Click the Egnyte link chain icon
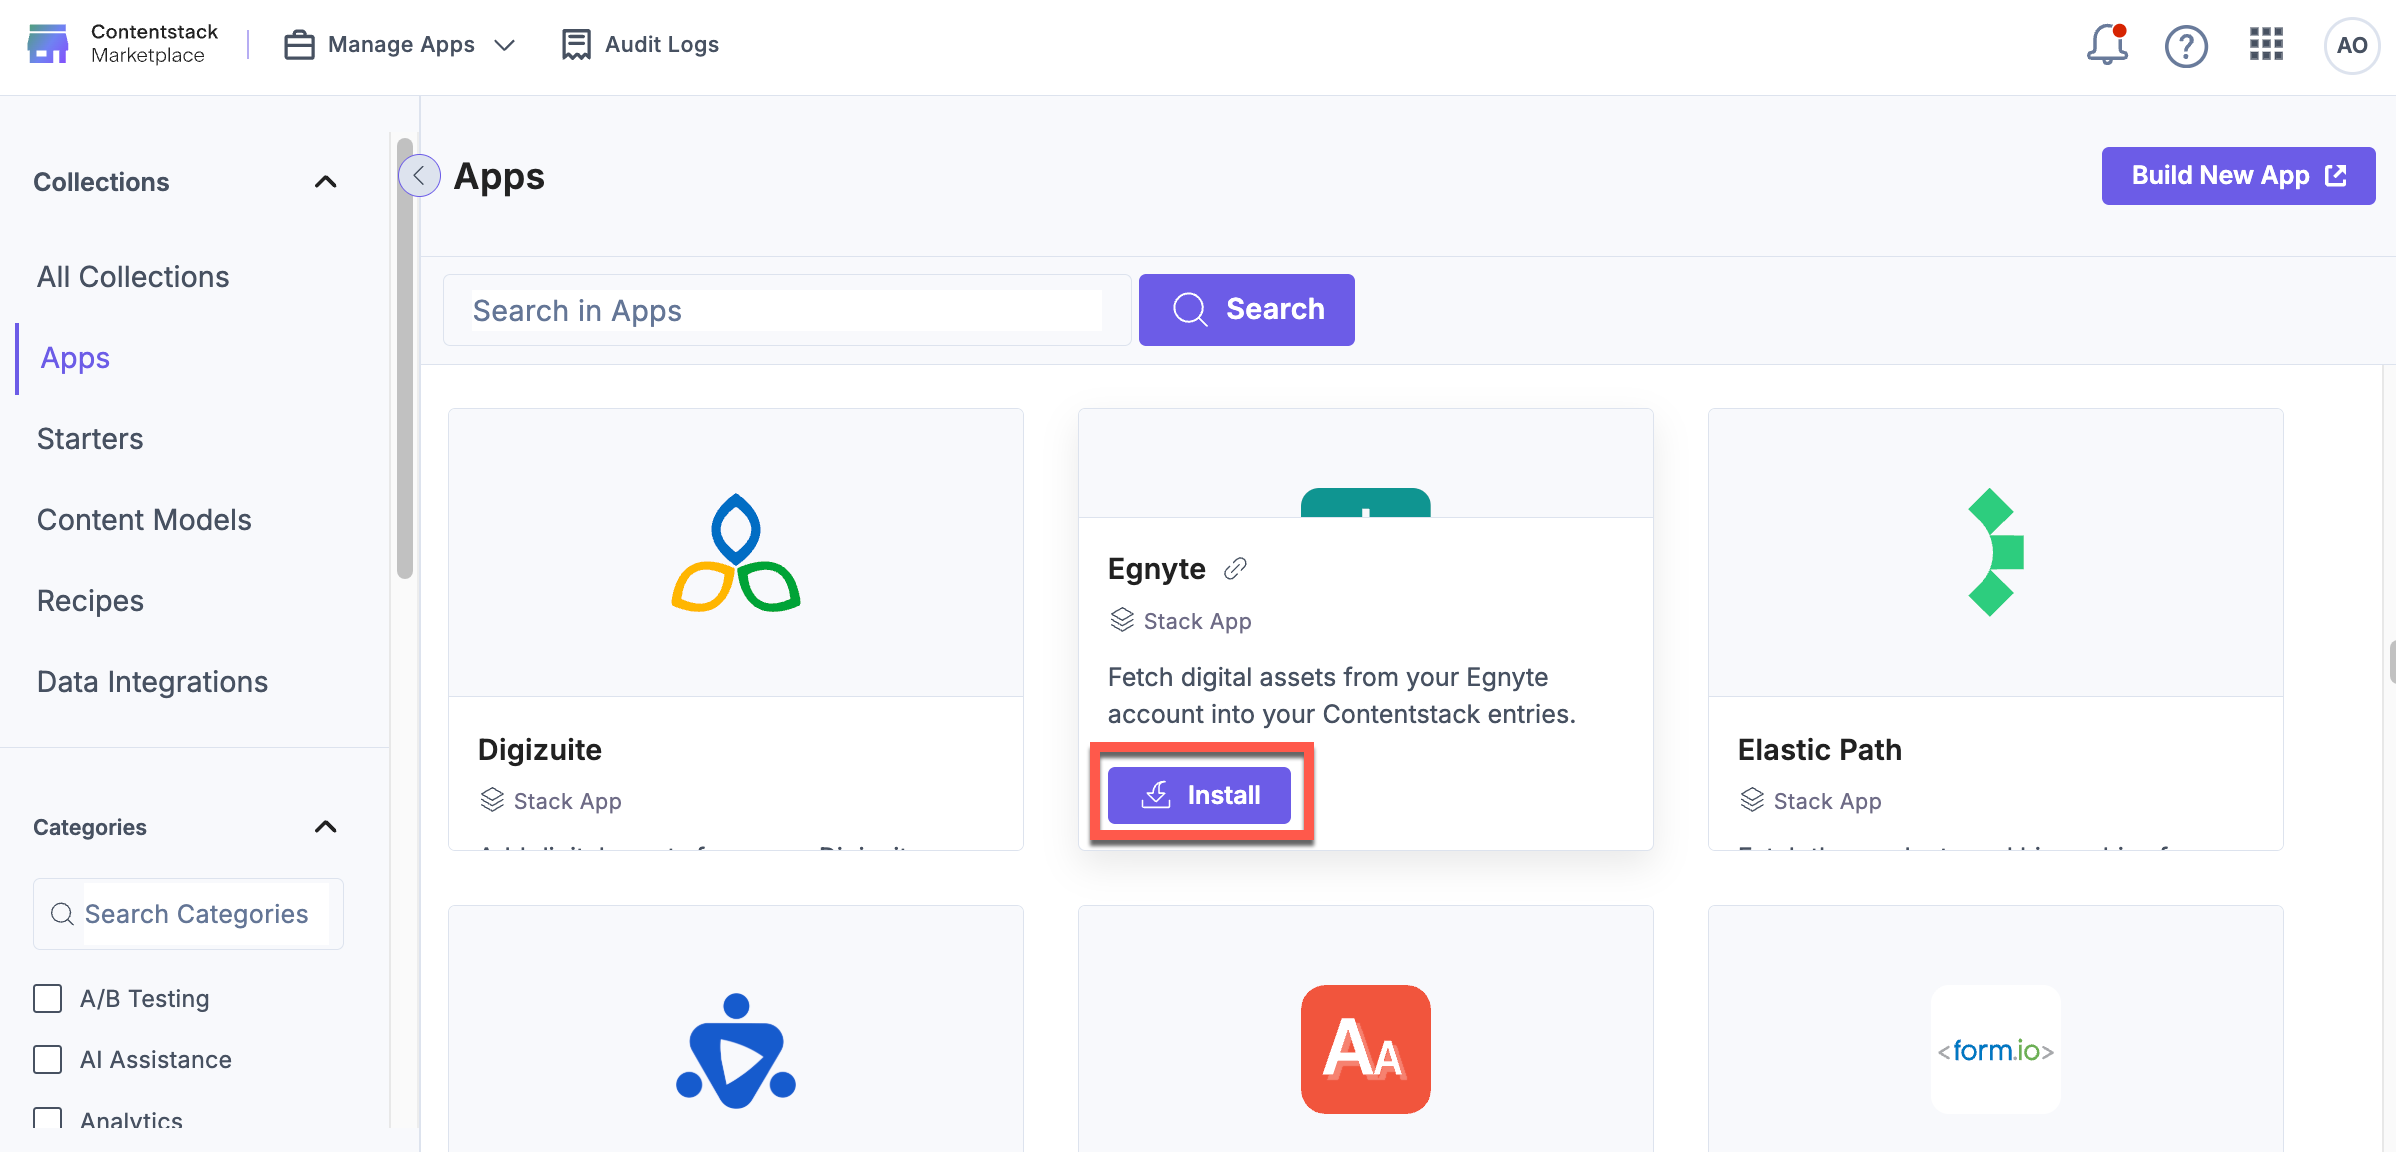The image size is (2396, 1152). (1235, 569)
